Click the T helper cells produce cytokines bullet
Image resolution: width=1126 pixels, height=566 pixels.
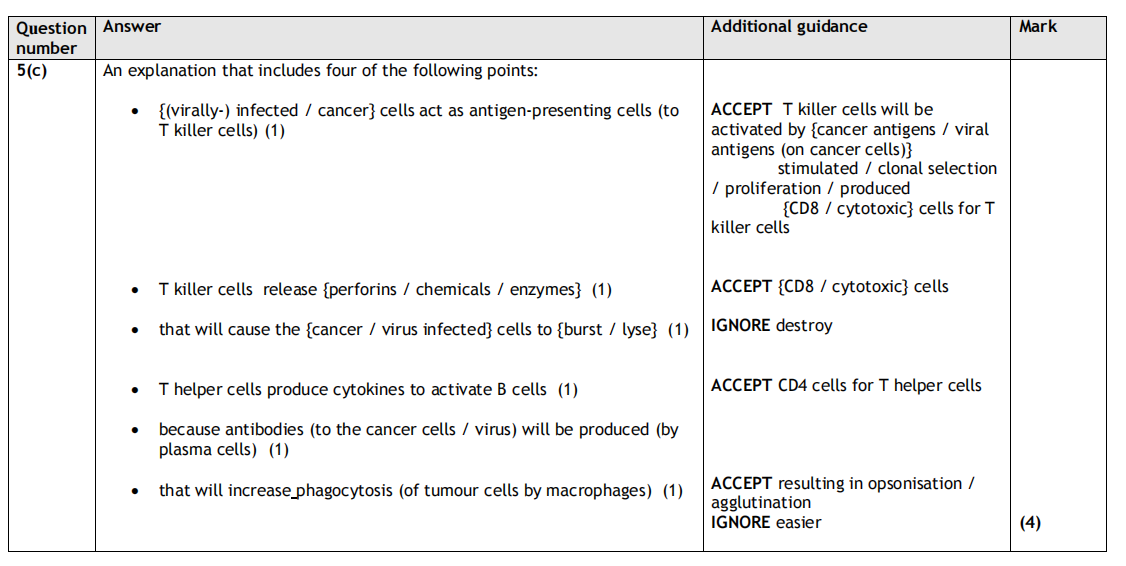[x=368, y=390]
